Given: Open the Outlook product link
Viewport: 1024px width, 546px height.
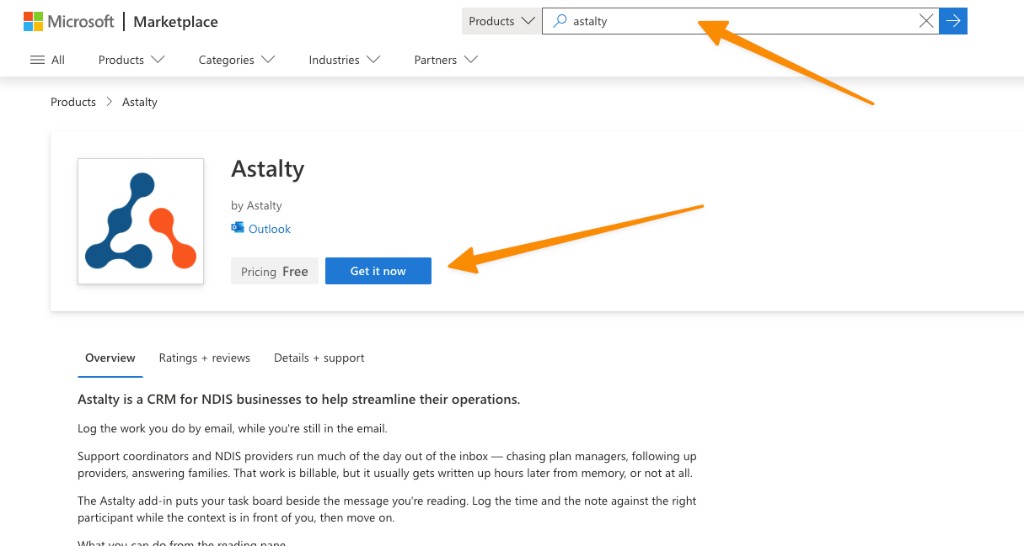Looking at the screenshot, I should [269, 229].
